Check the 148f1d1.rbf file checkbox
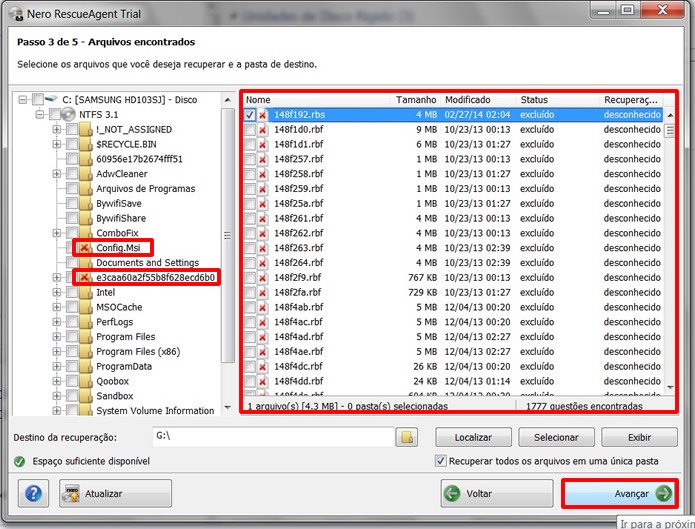The width and height of the screenshot is (695, 529). (250, 144)
